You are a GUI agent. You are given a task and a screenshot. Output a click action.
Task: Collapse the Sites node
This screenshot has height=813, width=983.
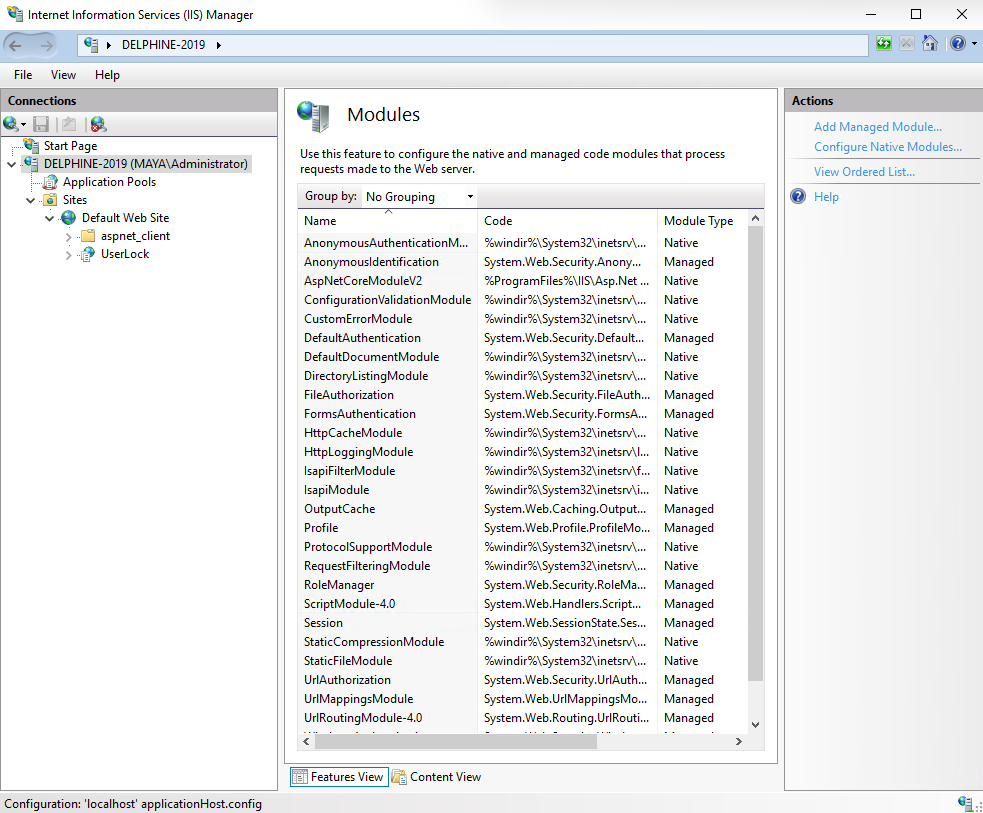tap(30, 201)
